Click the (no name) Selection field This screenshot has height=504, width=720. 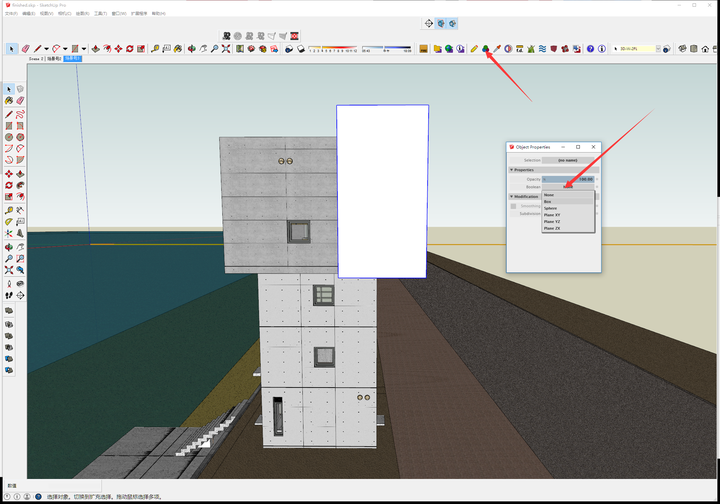coord(568,160)
